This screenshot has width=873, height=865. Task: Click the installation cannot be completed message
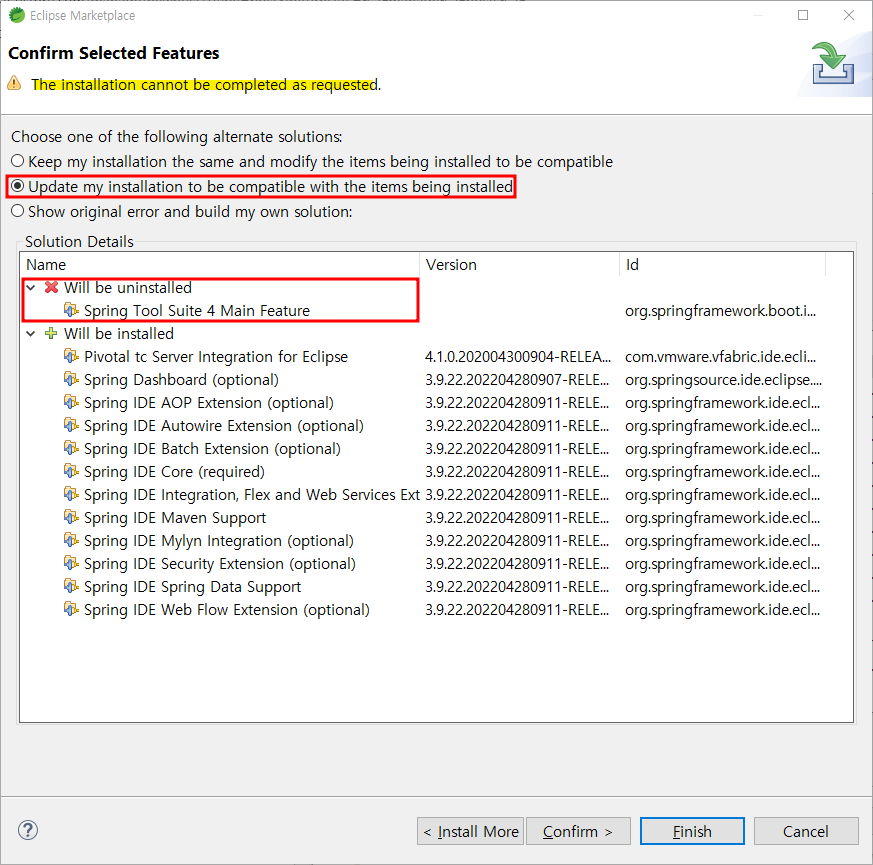[206, 85]
